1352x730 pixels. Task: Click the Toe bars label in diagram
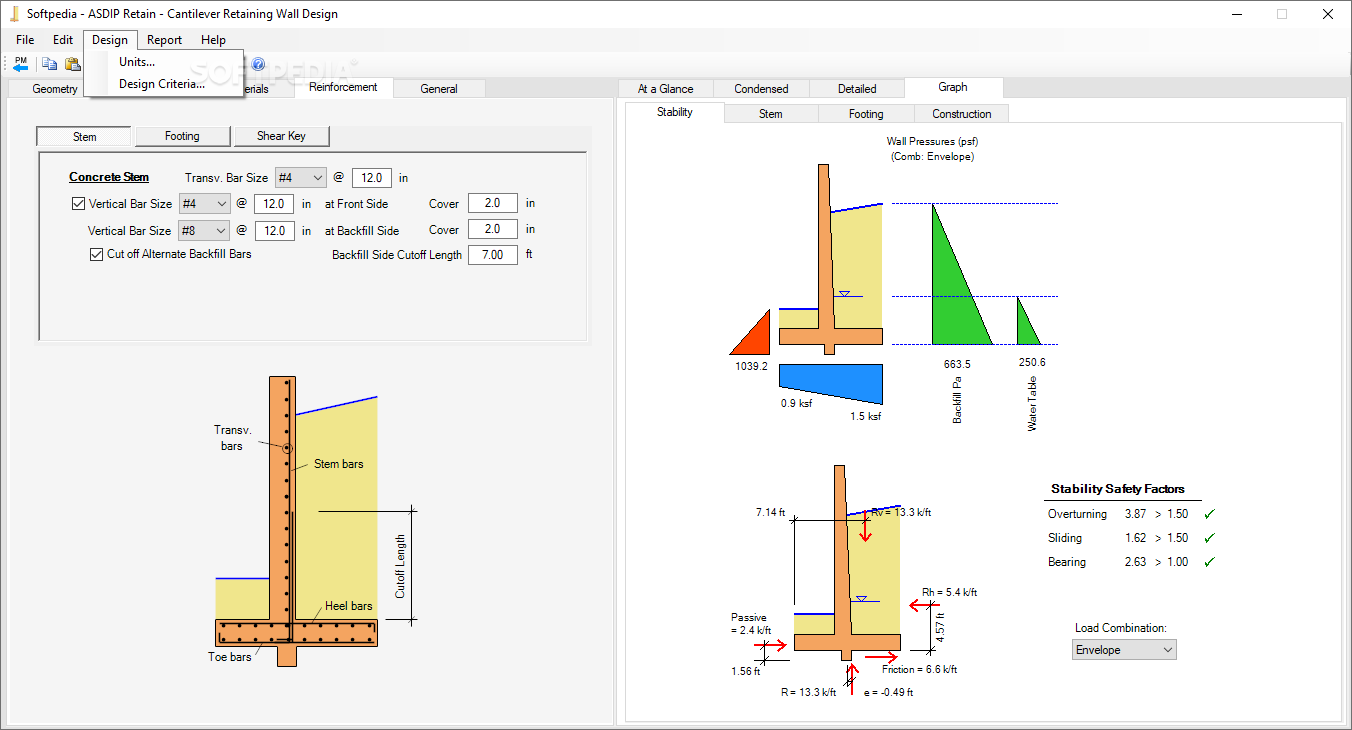[x=230, y=657]
